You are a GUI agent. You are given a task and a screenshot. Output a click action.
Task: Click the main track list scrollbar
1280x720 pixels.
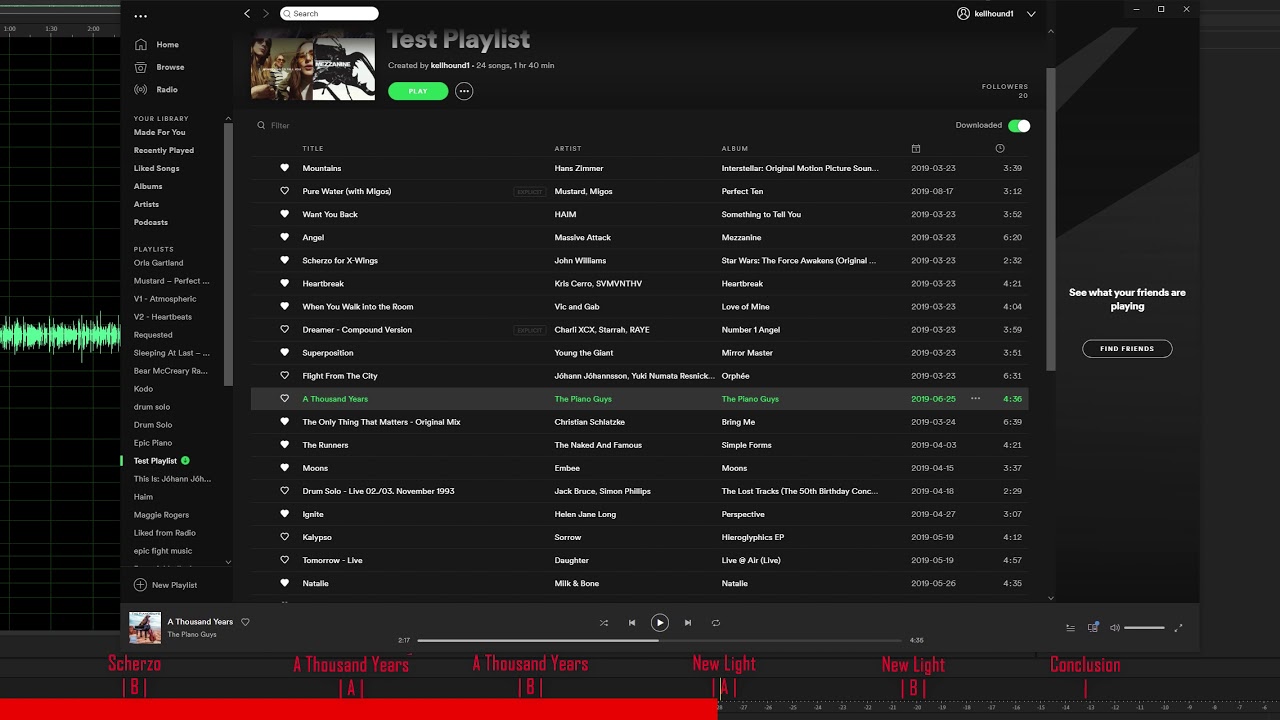click(x=1050, y=220)
